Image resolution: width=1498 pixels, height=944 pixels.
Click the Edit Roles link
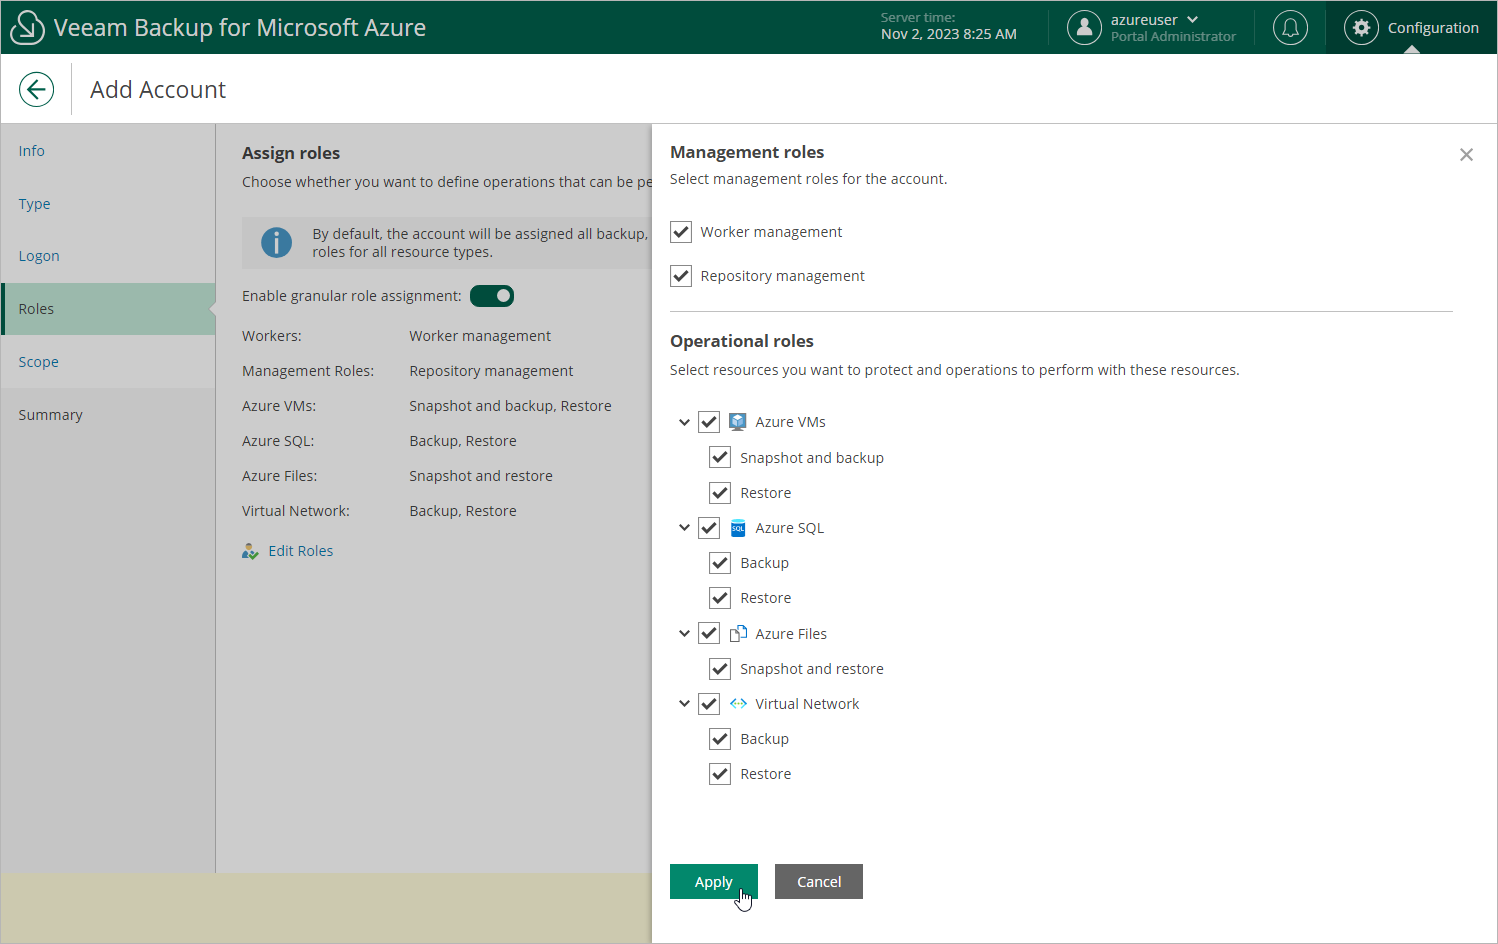click(x=301, y=551)
